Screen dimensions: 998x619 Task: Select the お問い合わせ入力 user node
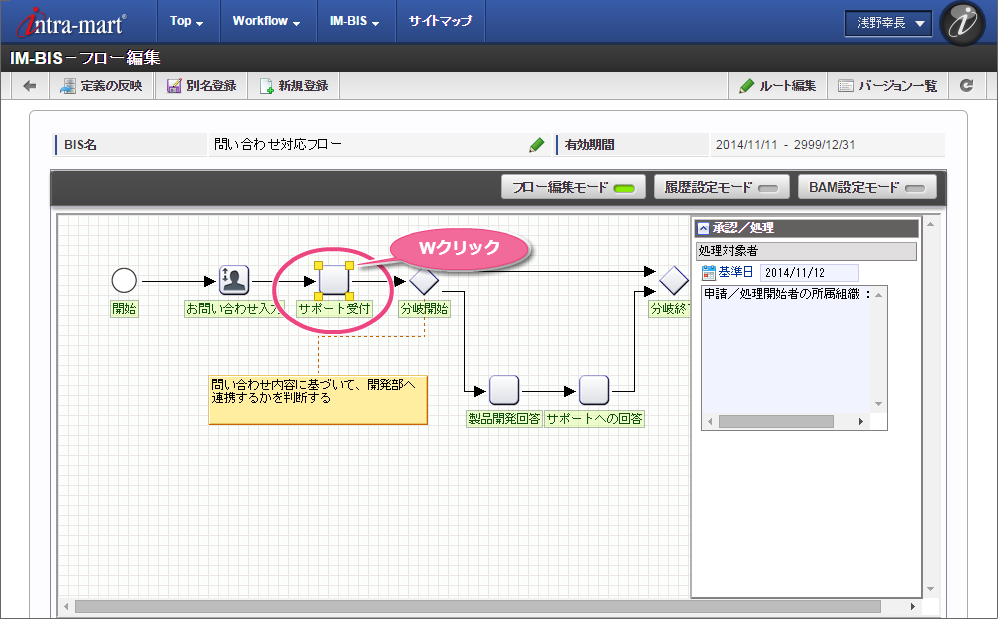click(x=234, y=280)
